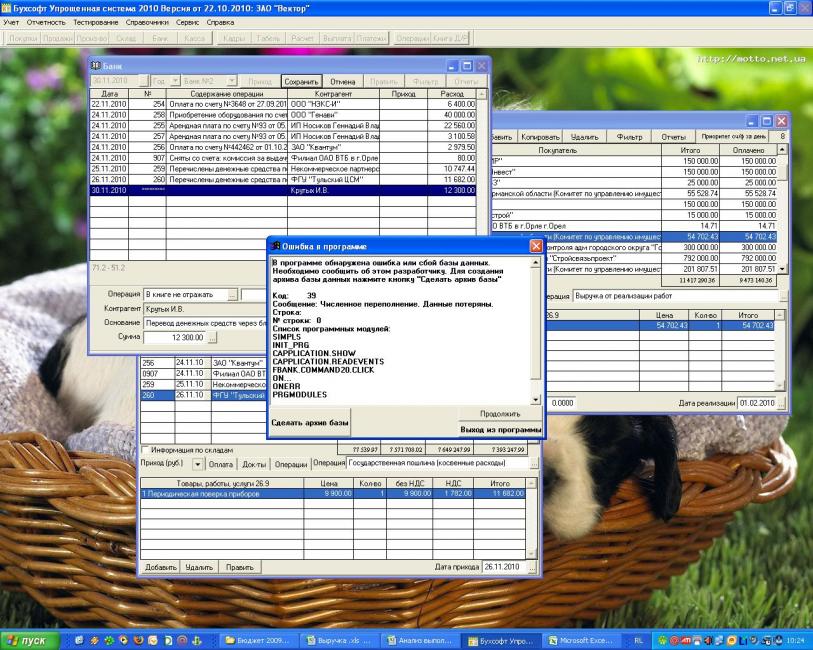
Task: Click the 'Сделать архив базы' button
Action: (310, 423)
